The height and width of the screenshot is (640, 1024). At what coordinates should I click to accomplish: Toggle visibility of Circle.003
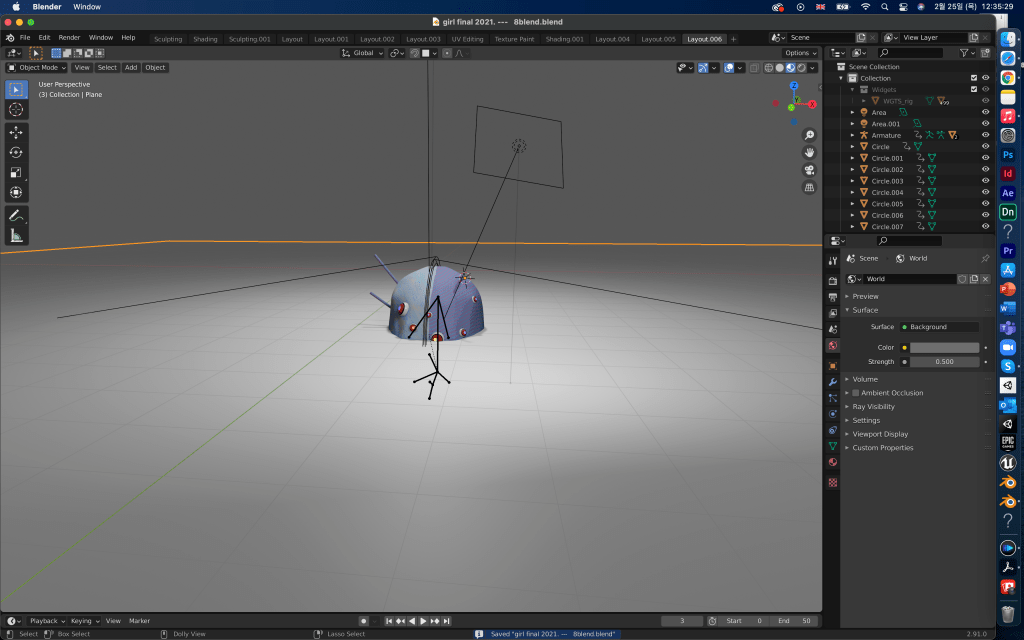point(985,181)
